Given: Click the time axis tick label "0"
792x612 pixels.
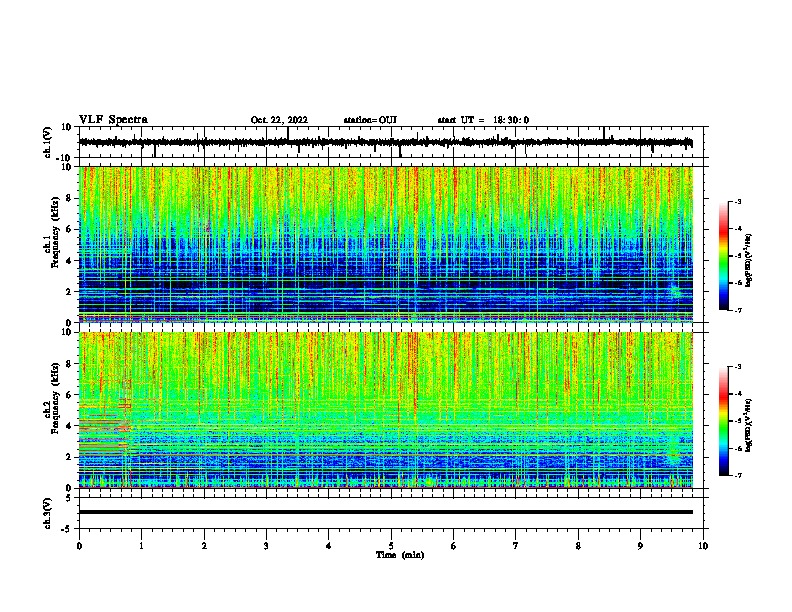Looking at the screenshot, I should [79, 546].
